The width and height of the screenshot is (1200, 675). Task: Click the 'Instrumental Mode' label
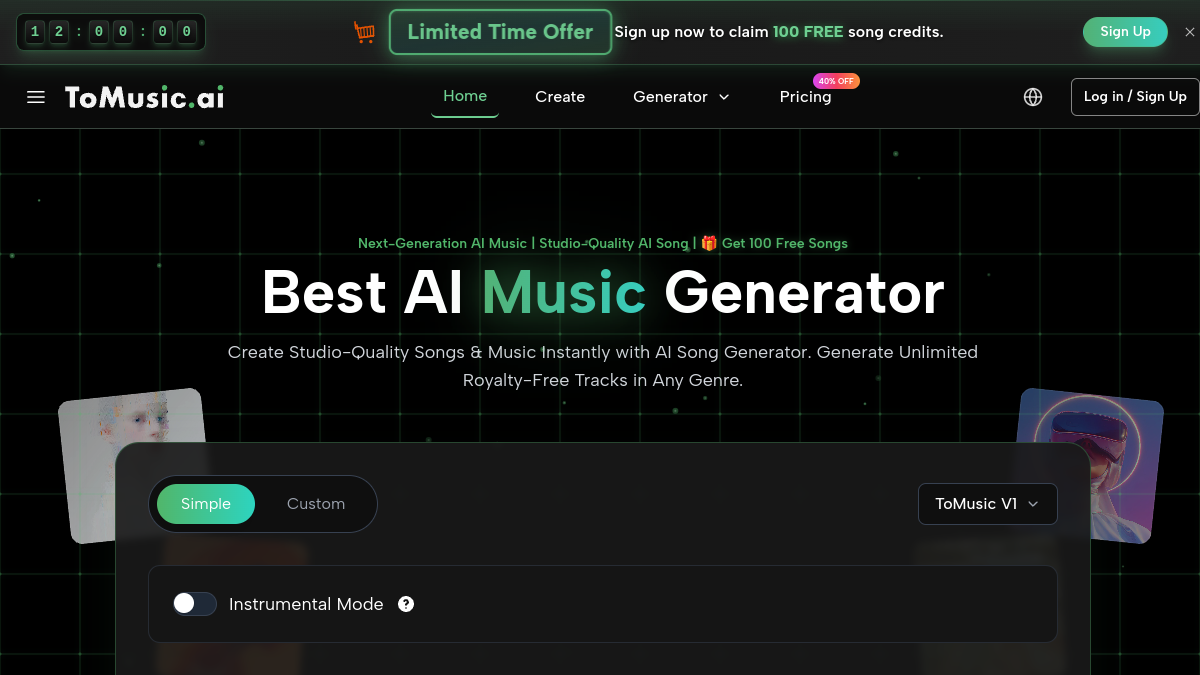click(306, 604)
